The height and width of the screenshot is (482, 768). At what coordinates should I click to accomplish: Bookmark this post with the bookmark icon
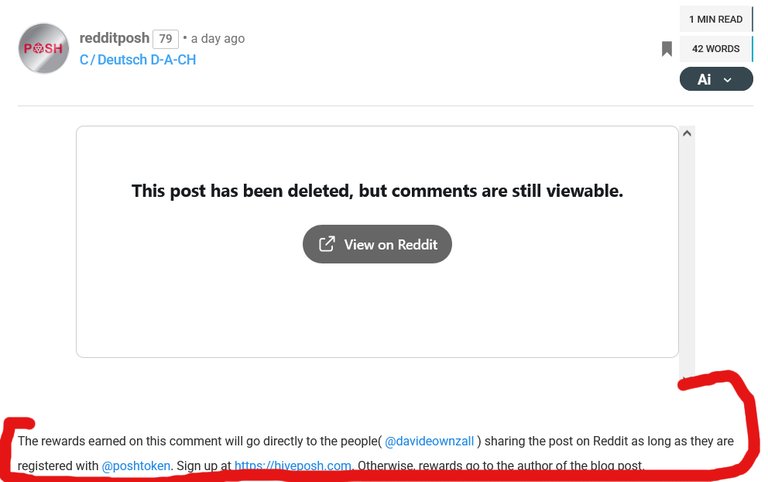tap(667, 48)
